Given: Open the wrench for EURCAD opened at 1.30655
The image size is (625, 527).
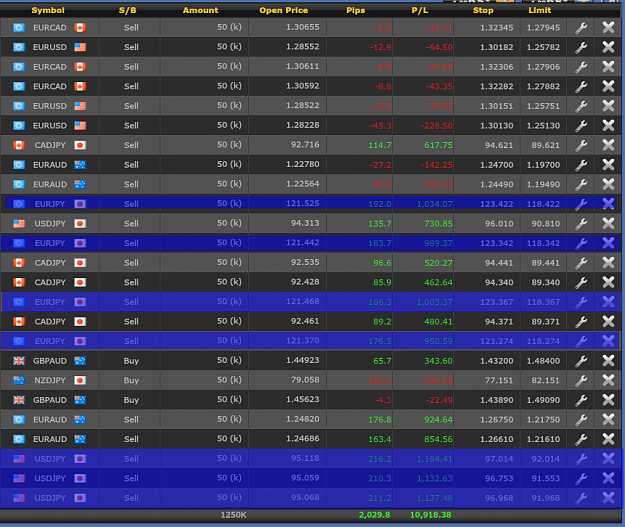Looking at the screenshot, I should (x=581, y=28).
